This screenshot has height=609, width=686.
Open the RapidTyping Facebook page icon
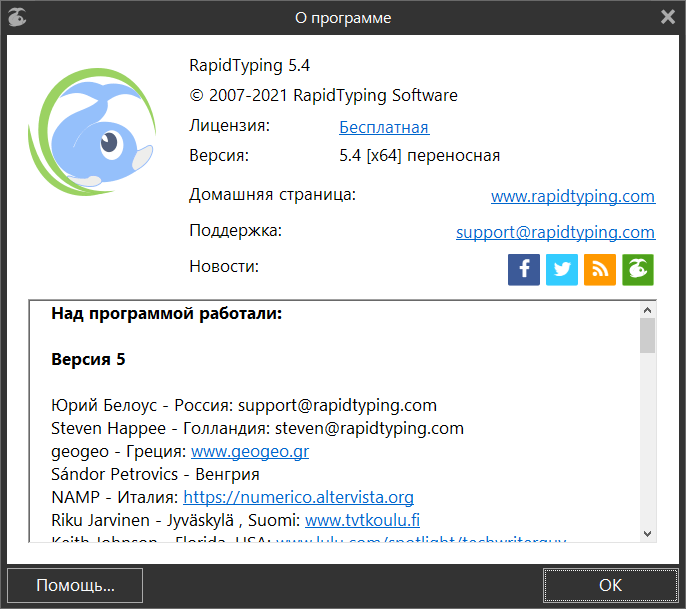pyautogui.click(x=524, y=270)
